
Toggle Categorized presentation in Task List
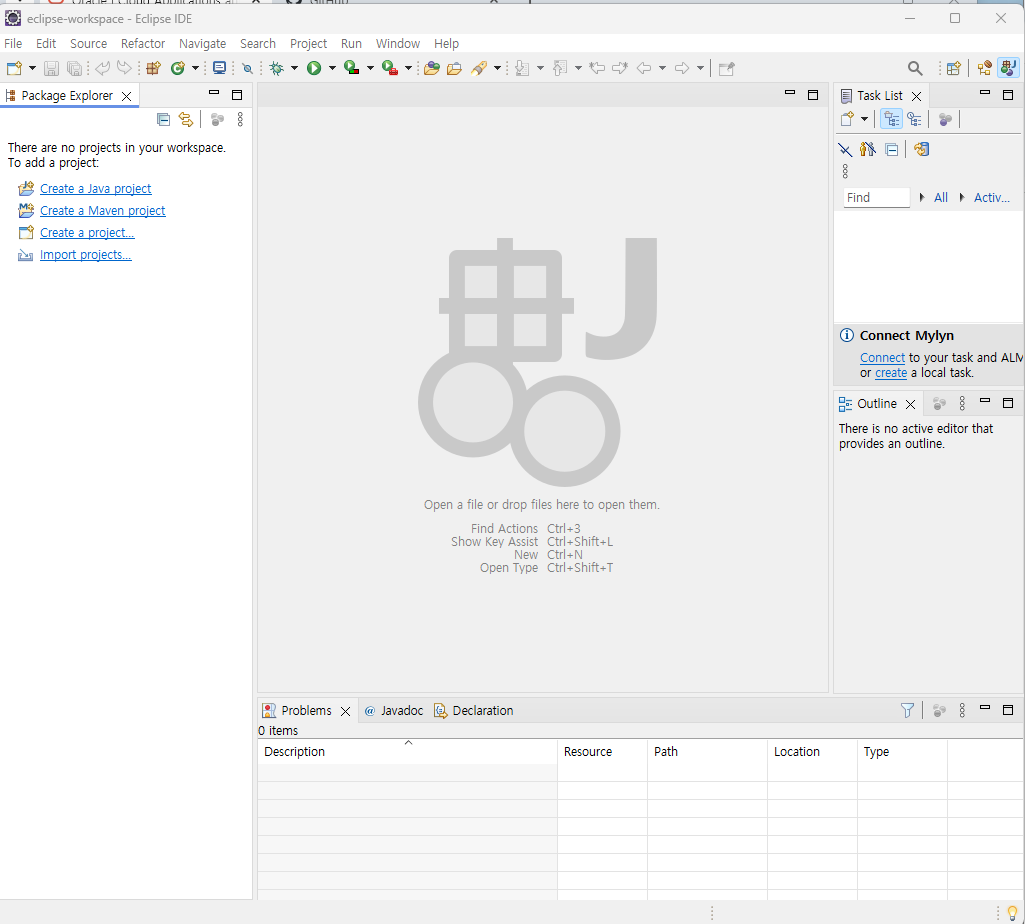[892, 119]
